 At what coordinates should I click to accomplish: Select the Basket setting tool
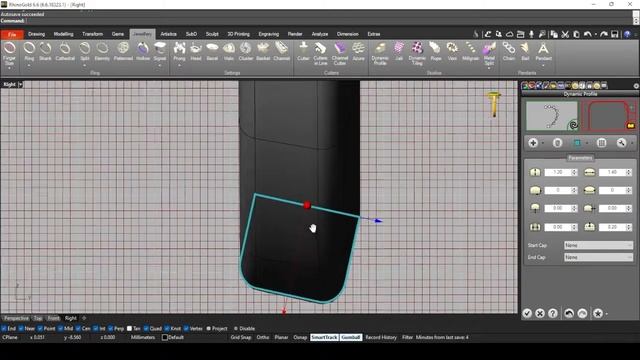[x=263, y=52]
